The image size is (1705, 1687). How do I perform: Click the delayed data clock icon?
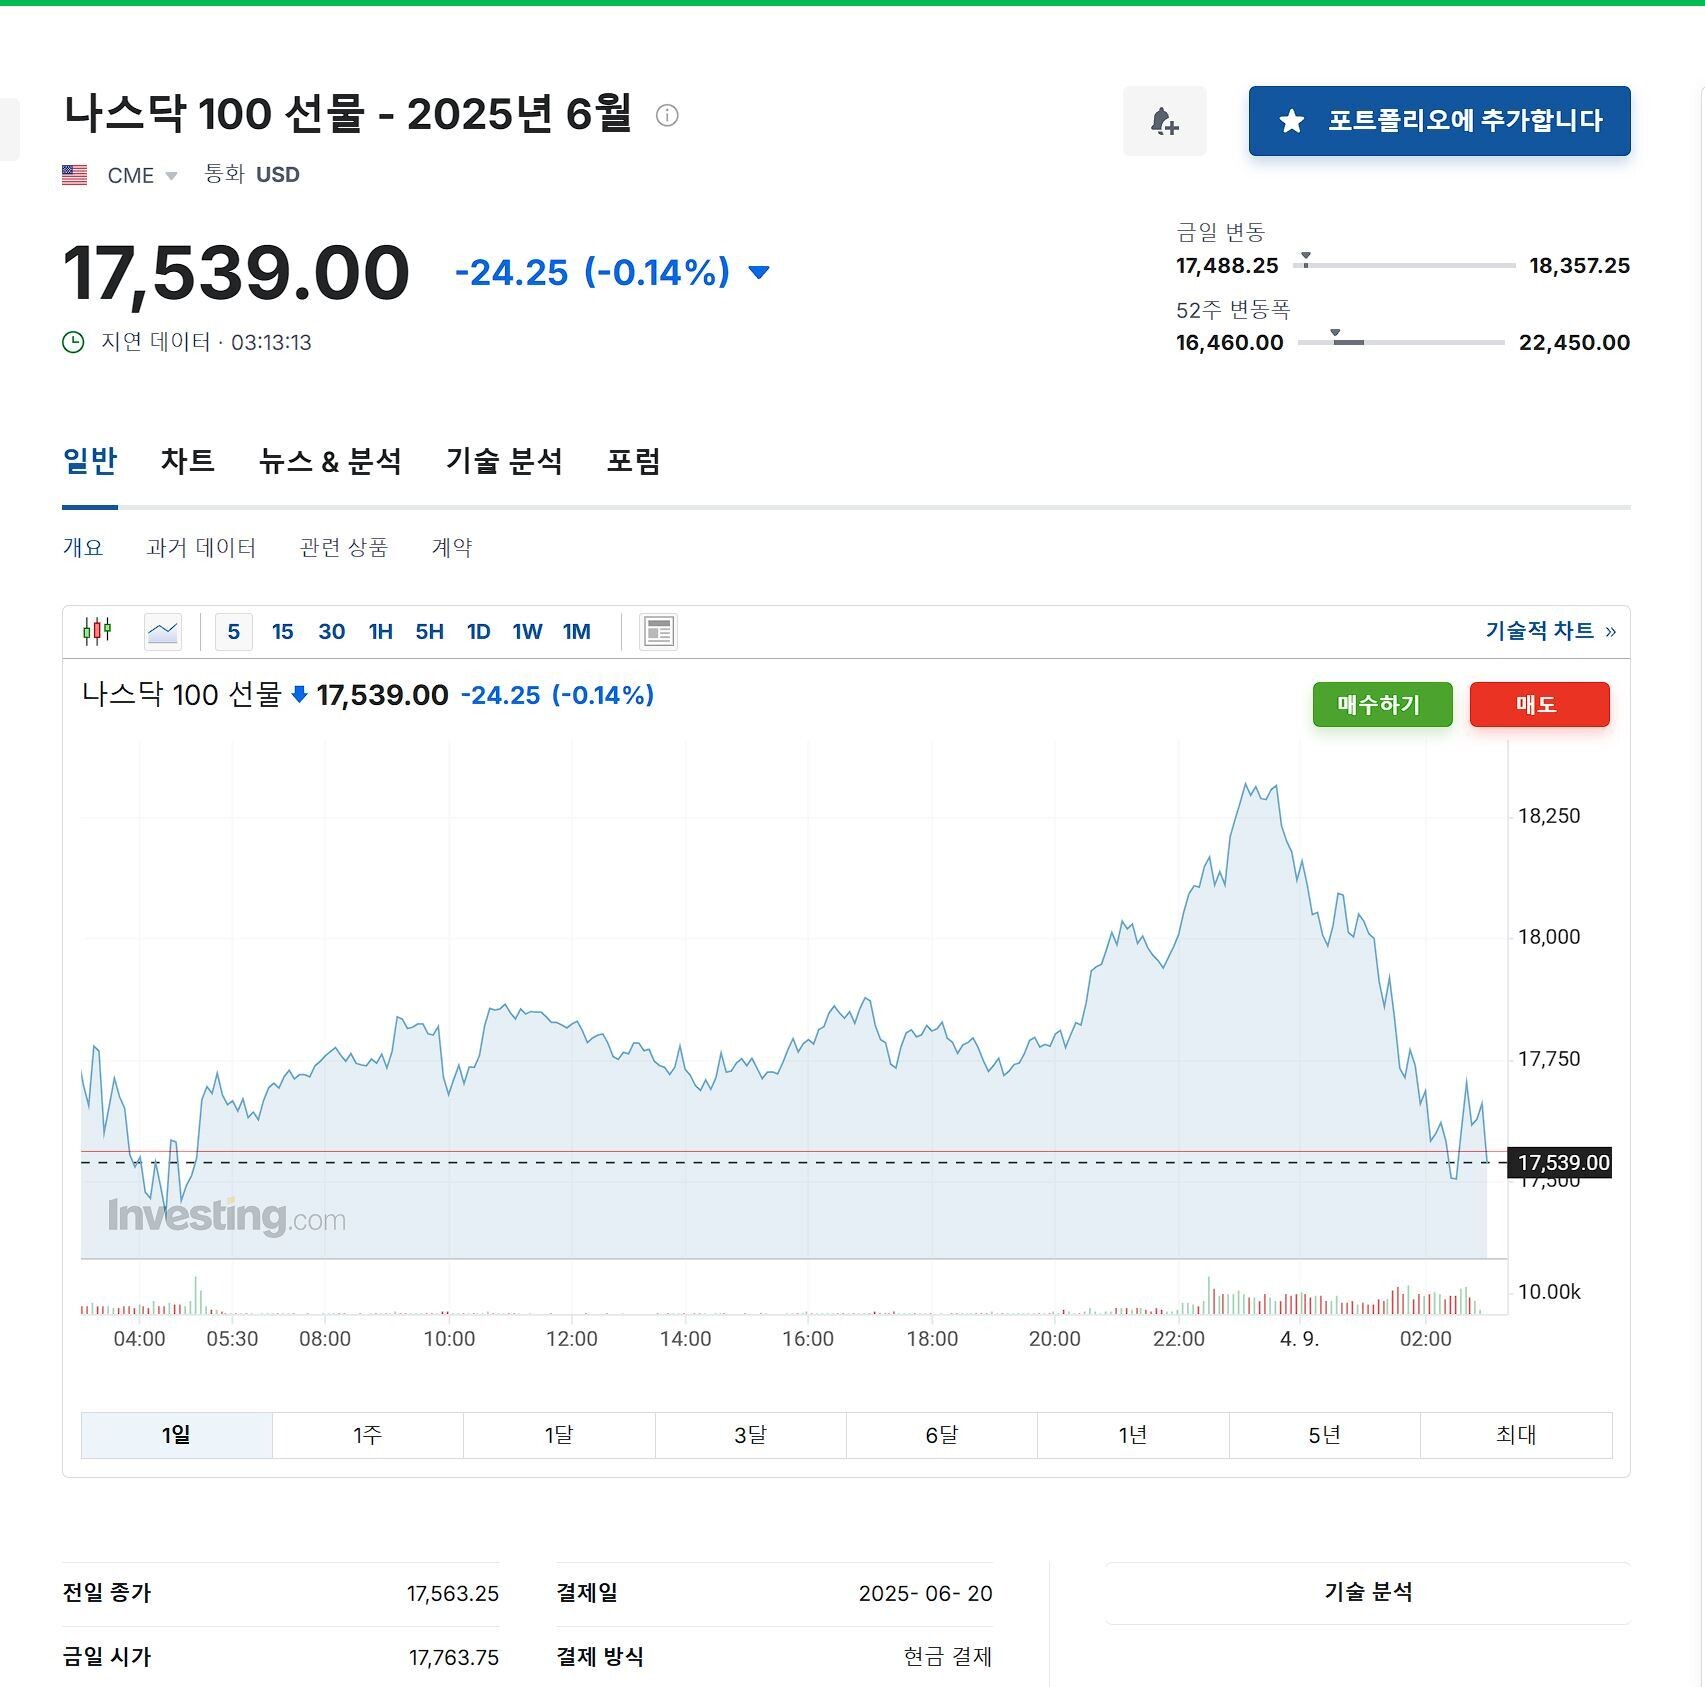coord(73,343)
